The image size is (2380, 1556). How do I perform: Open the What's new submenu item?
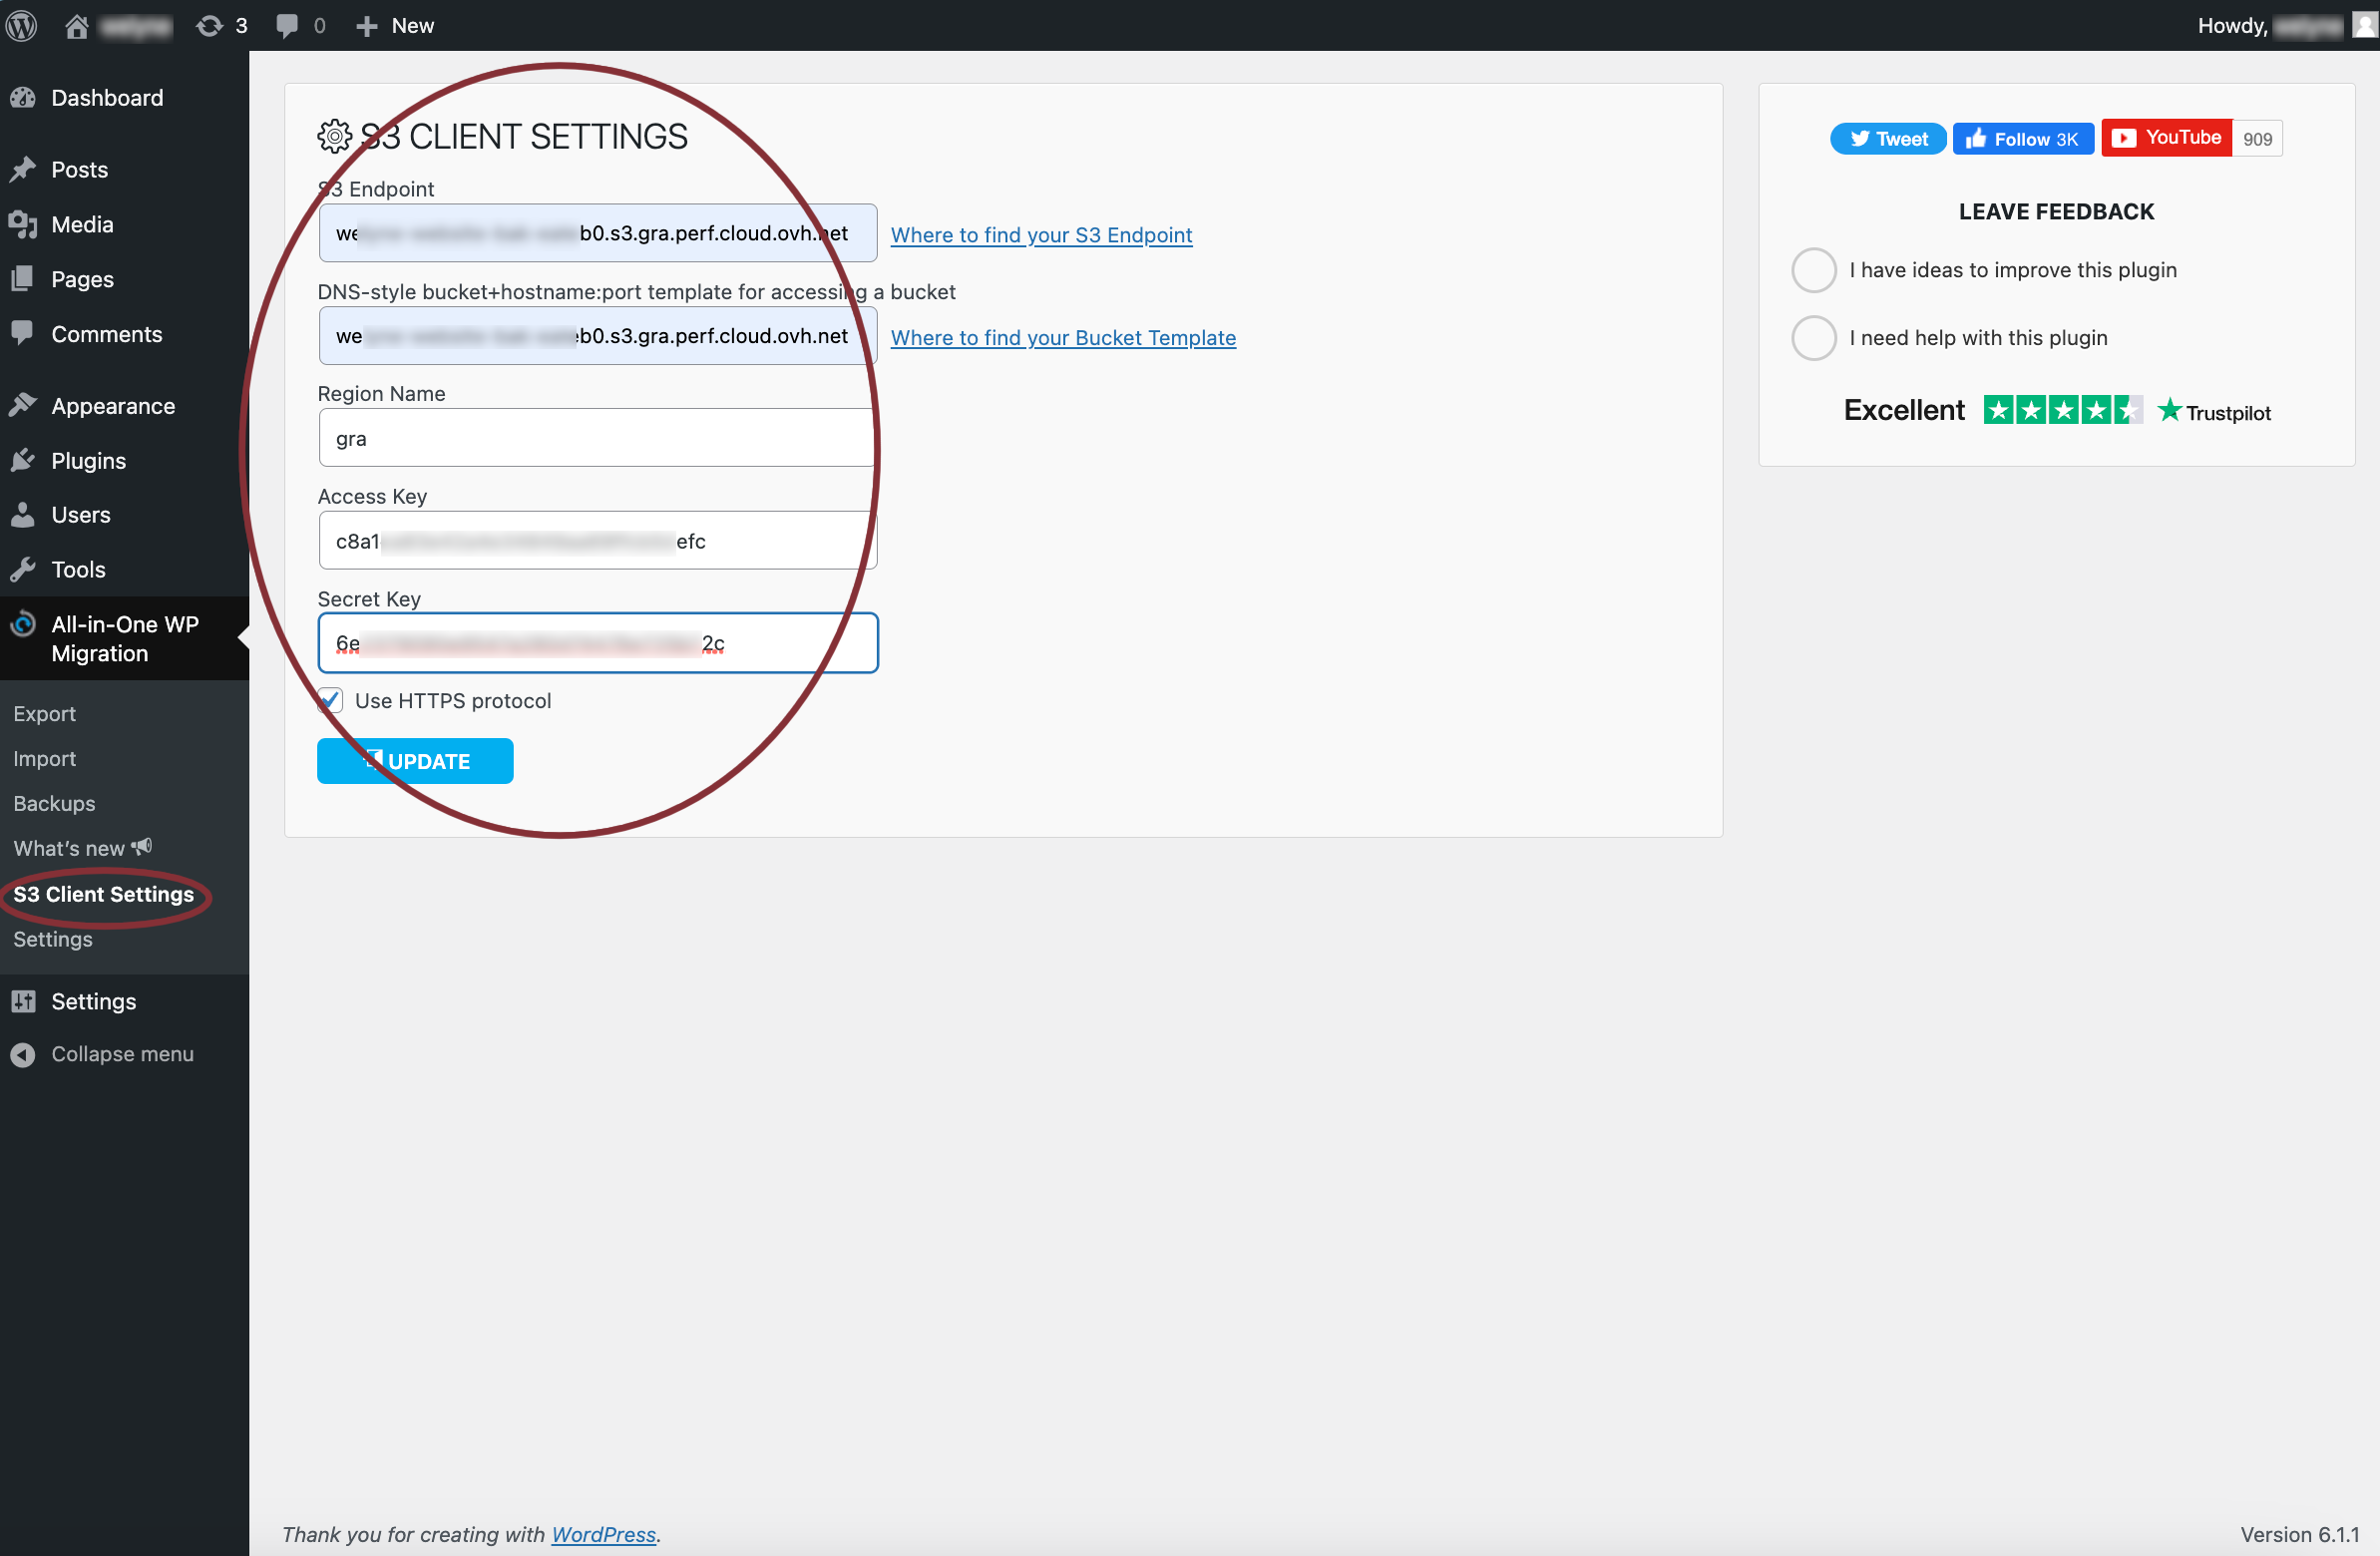click(82, 848)
